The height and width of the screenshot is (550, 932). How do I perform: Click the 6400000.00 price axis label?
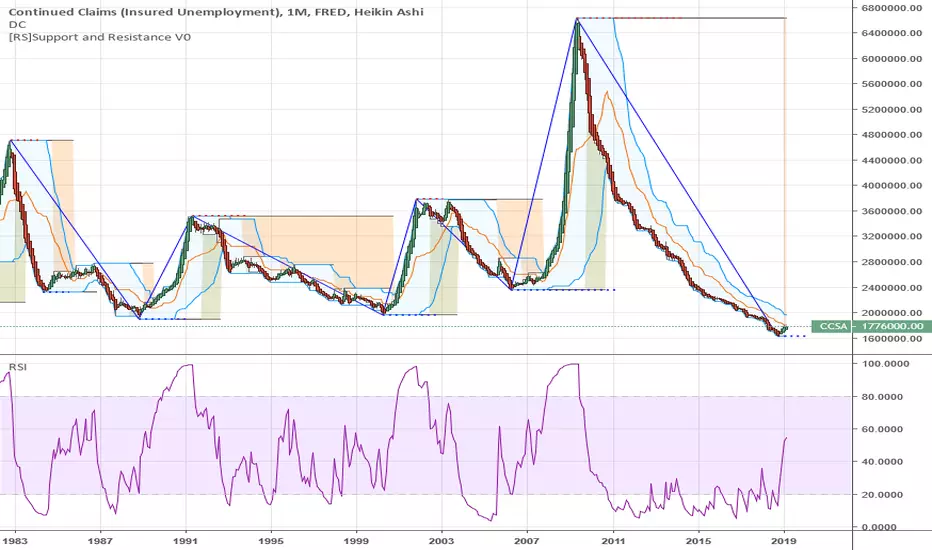pos(892,33)
